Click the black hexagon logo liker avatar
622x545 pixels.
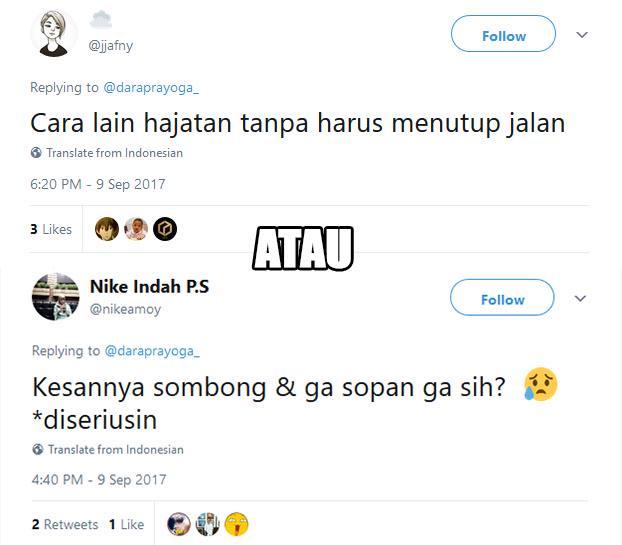coord(165,229)
